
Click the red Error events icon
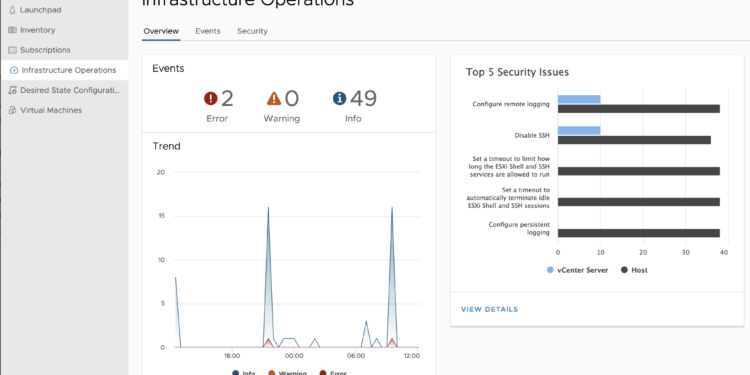click(x=210, y=99)
